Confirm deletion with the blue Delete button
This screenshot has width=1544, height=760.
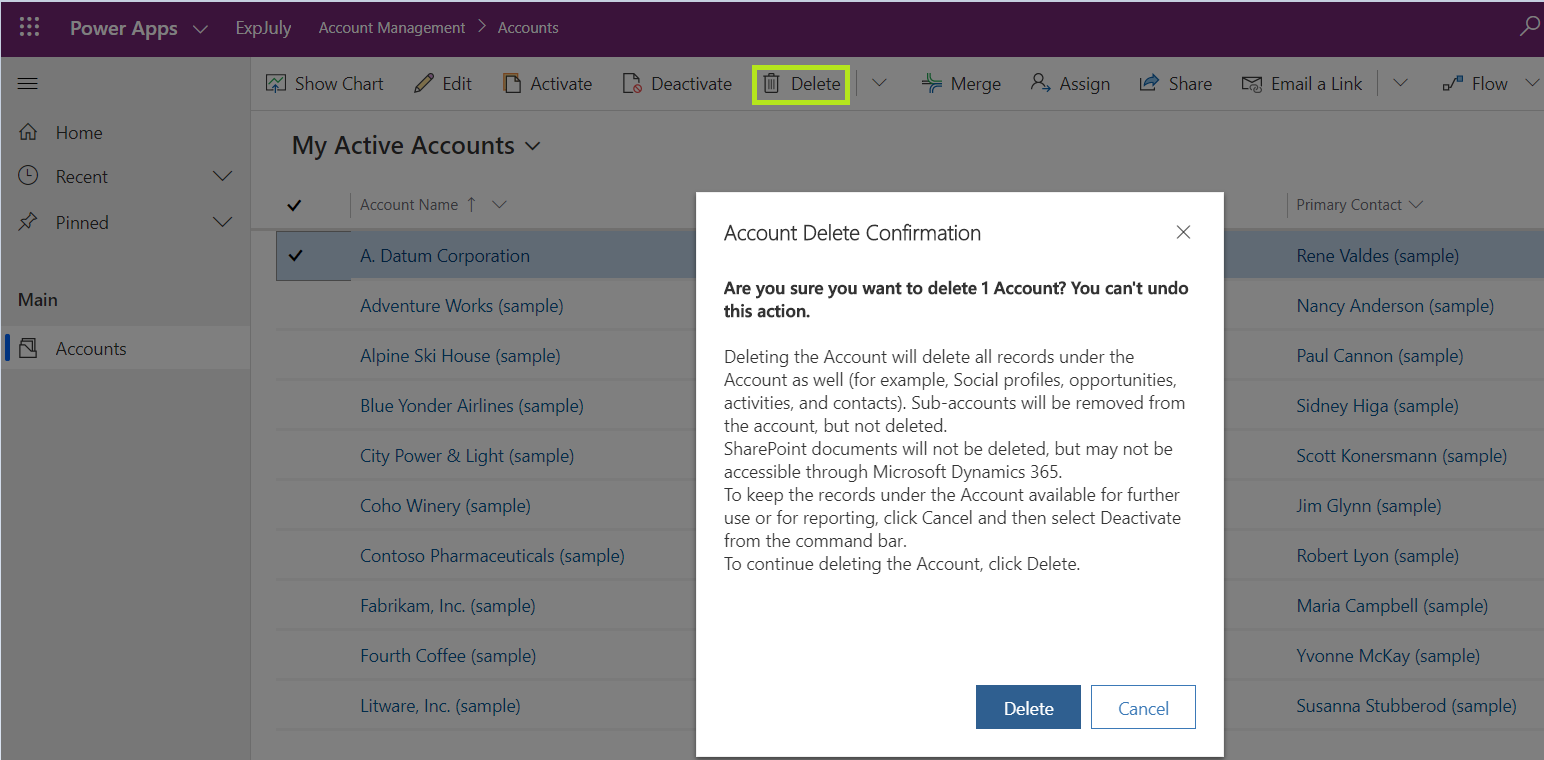[1028, 708]
